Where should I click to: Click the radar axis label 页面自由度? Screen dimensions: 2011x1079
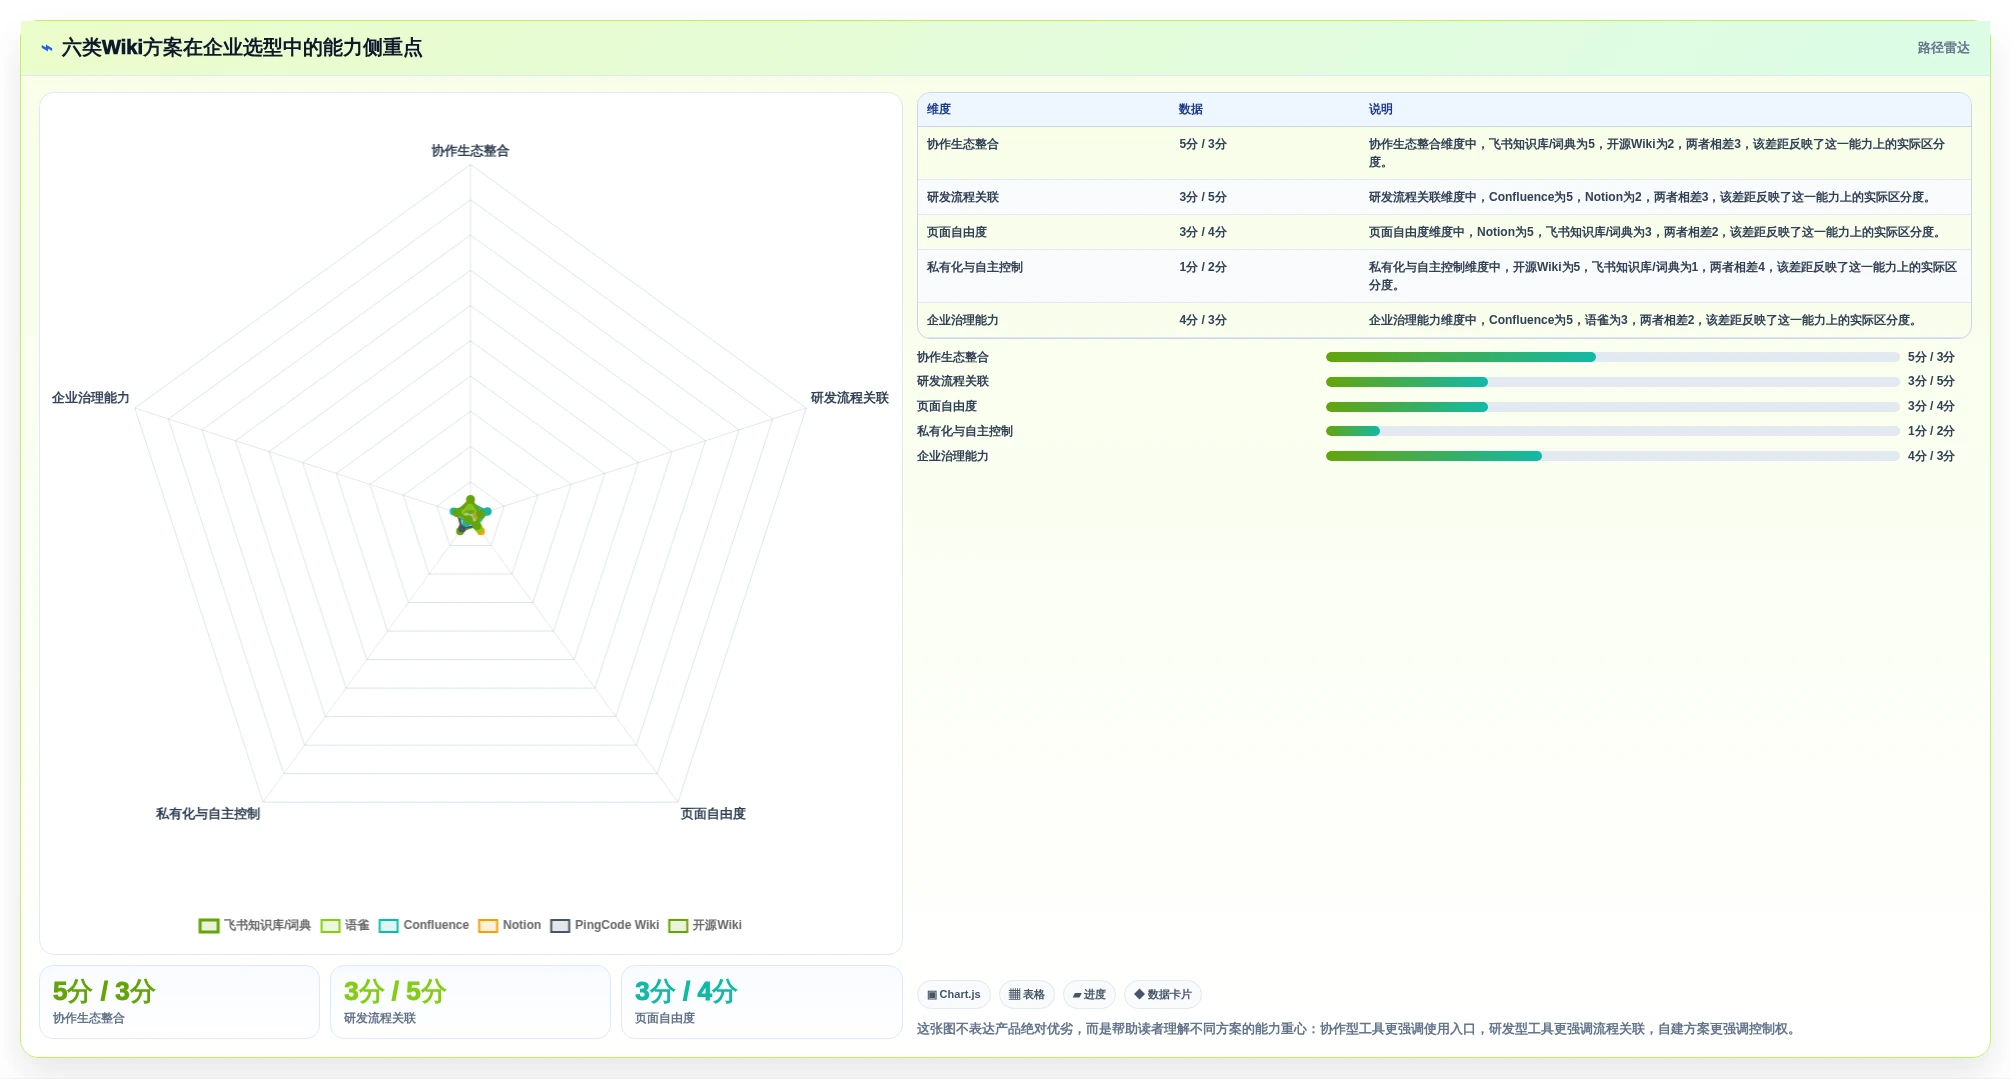713,814
